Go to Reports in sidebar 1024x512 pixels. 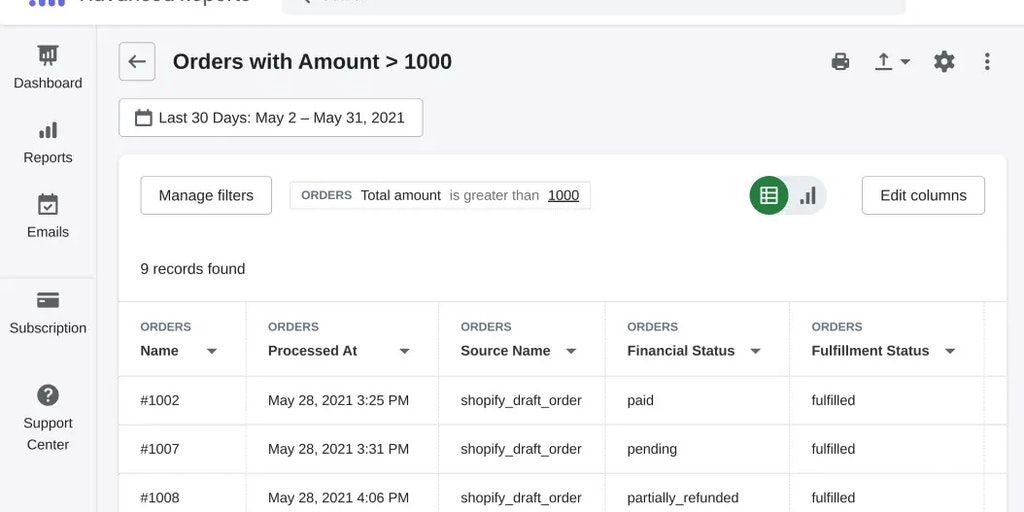[48, 142]
